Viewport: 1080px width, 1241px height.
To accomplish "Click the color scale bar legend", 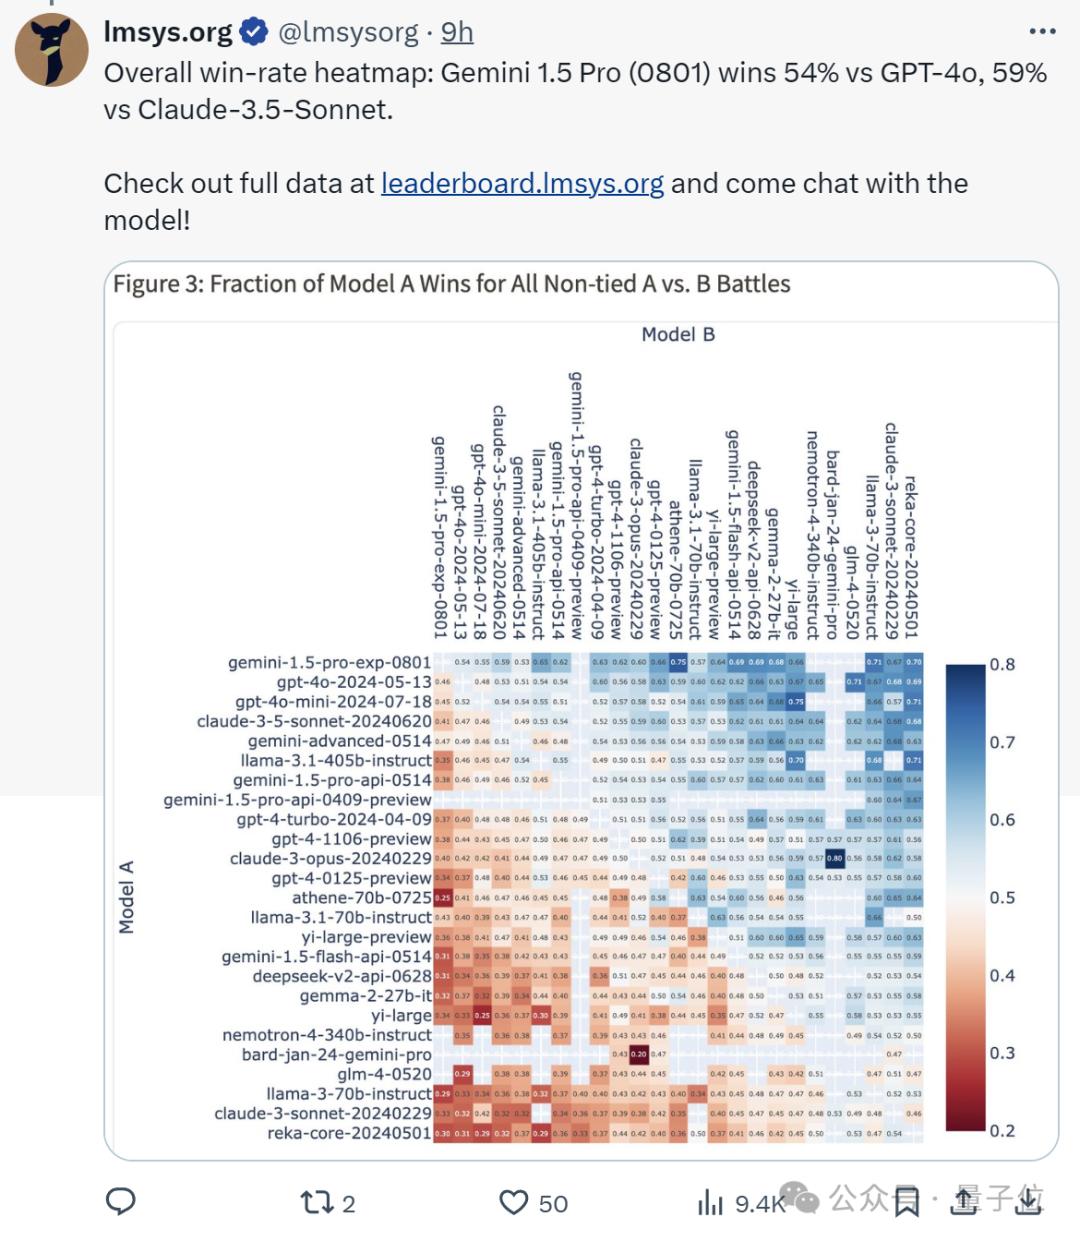I will click(x=965, y=897).
